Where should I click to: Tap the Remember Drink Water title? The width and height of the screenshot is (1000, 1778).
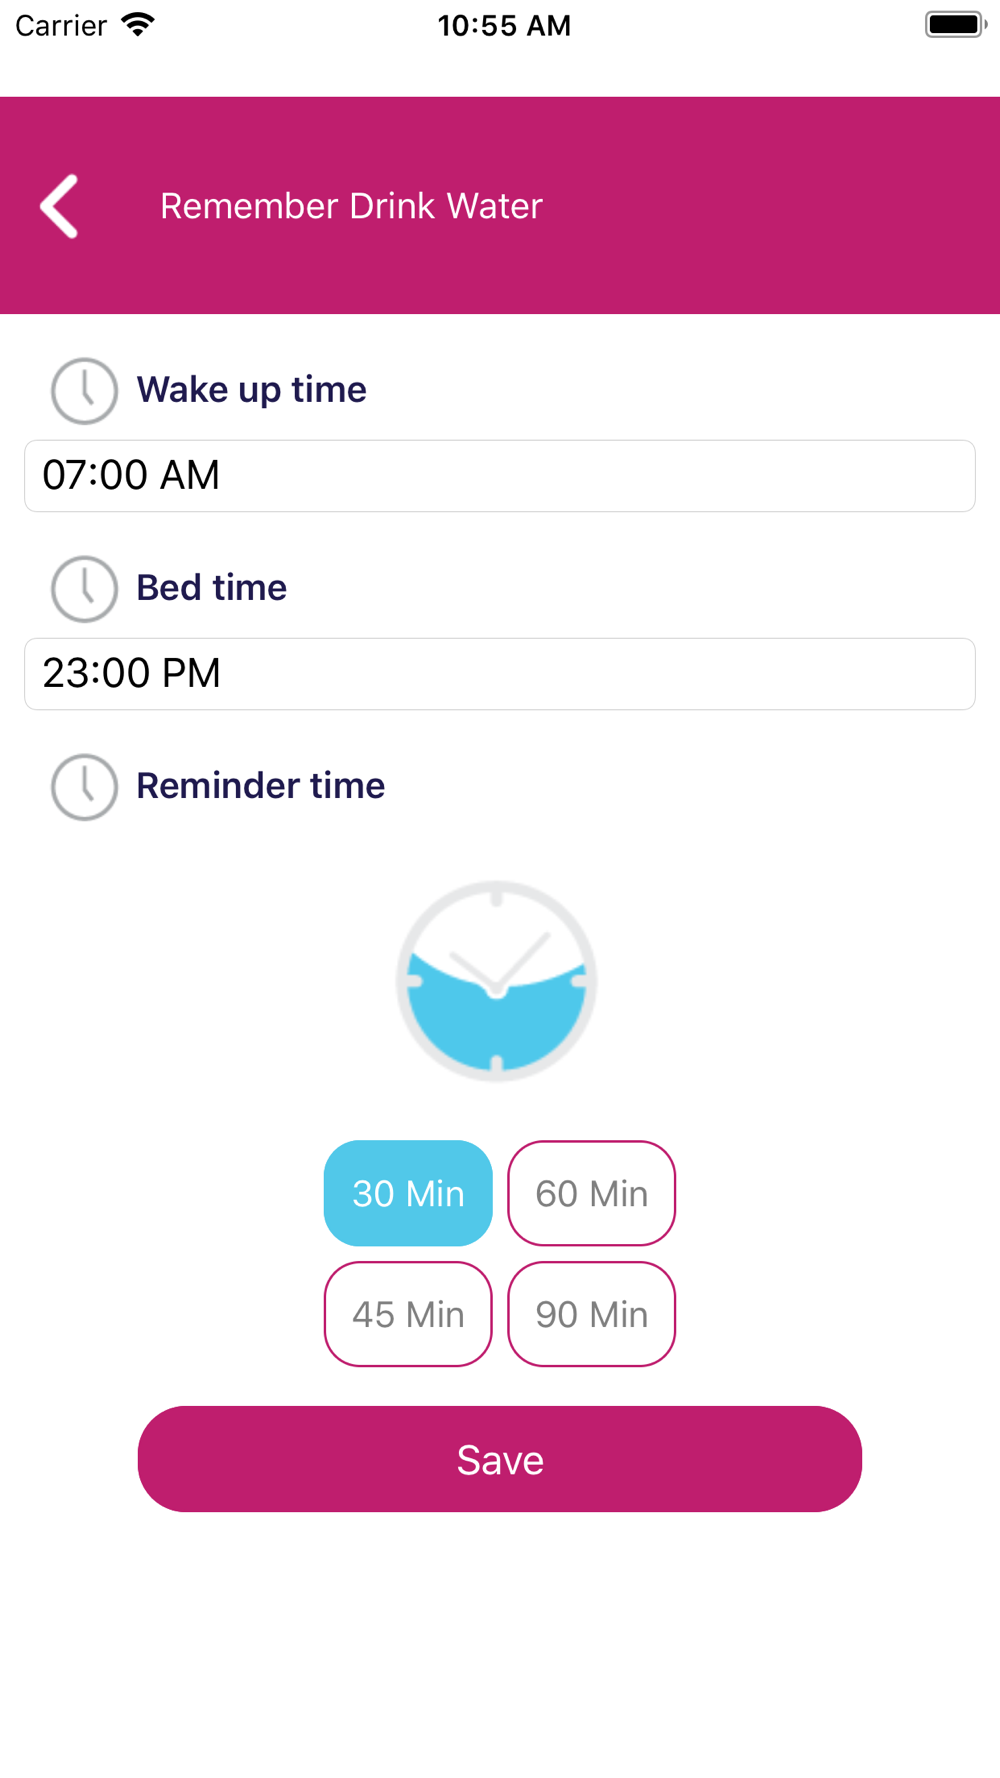coord(351,206)
